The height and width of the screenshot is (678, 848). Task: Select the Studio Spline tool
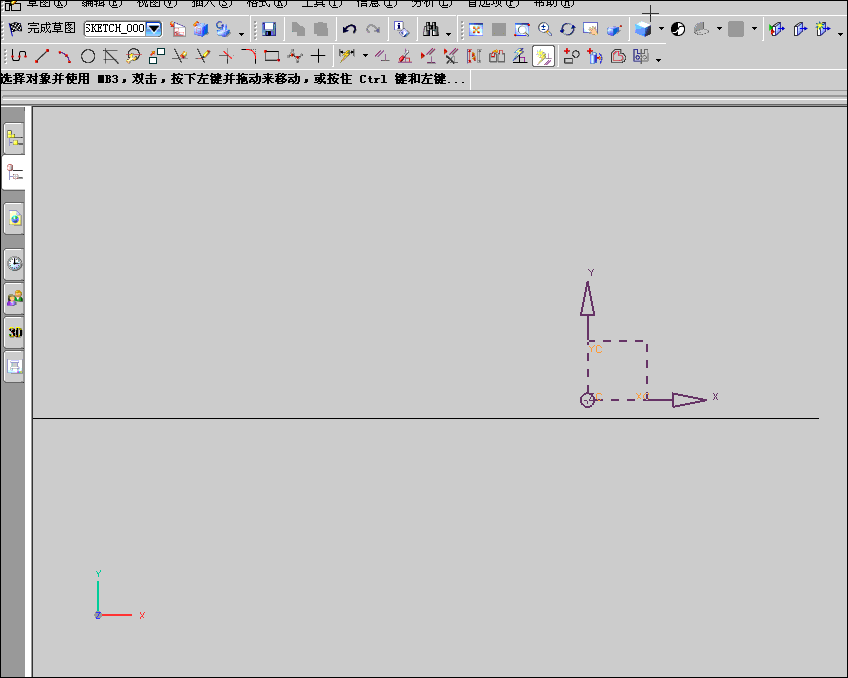295,56
